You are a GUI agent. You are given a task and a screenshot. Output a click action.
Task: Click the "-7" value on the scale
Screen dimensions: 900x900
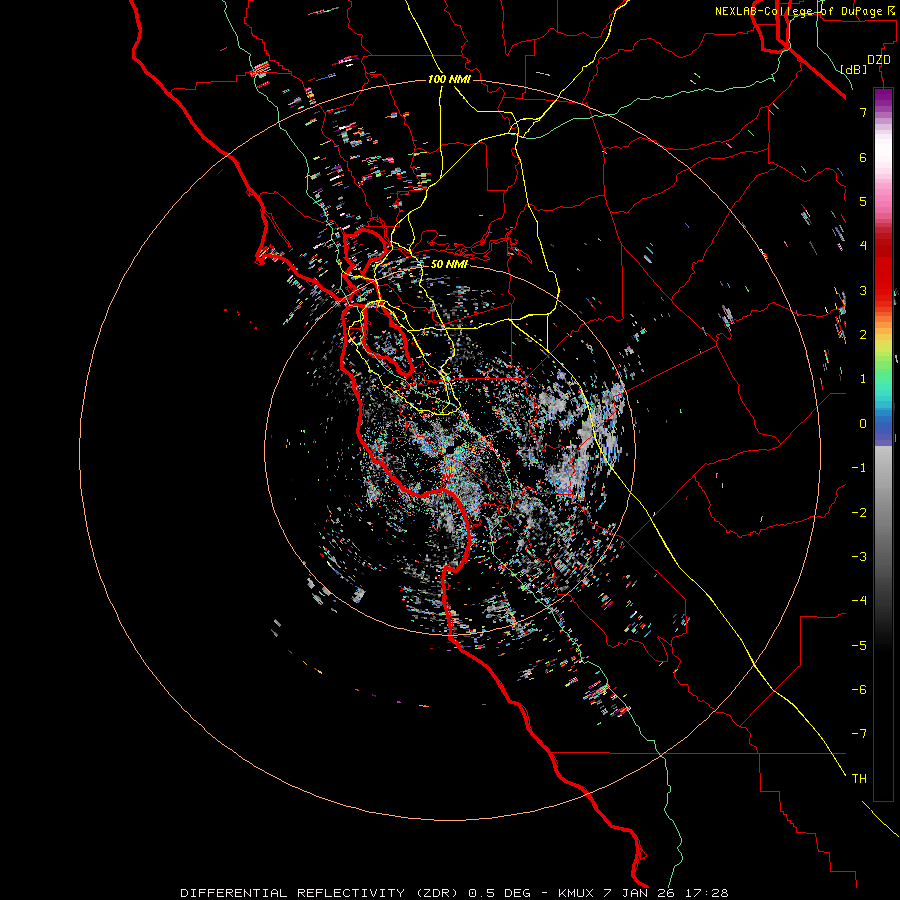[x=859, y=734]
